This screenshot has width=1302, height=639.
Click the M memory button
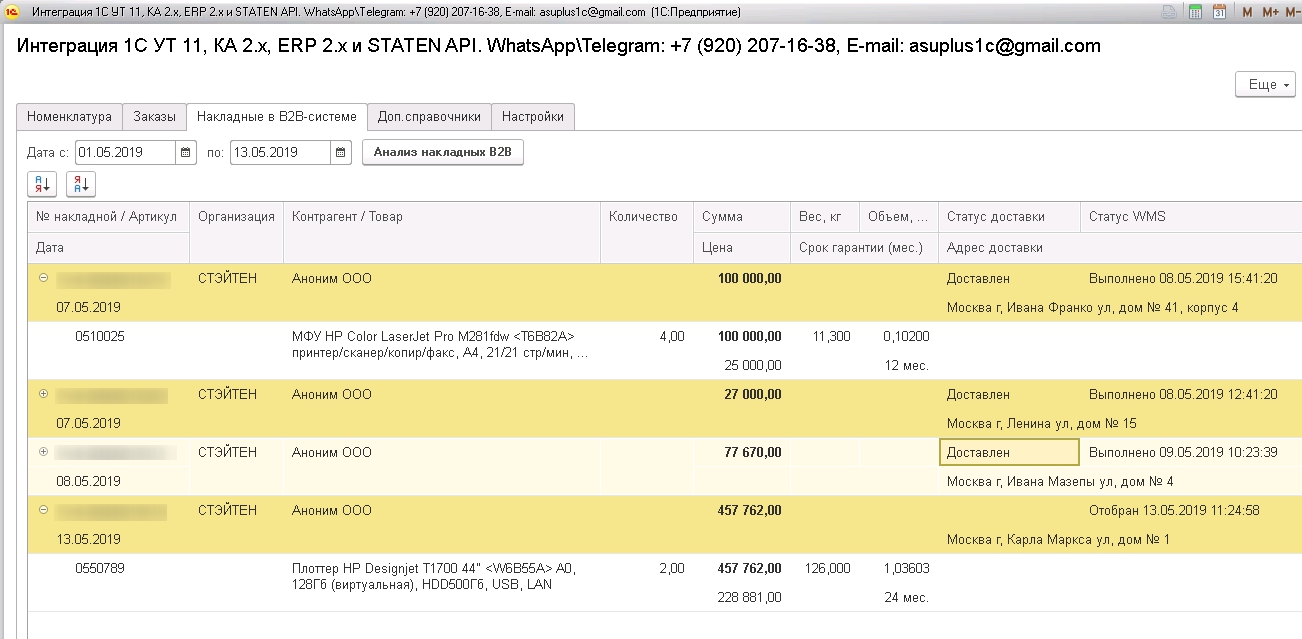(1247, 12)
